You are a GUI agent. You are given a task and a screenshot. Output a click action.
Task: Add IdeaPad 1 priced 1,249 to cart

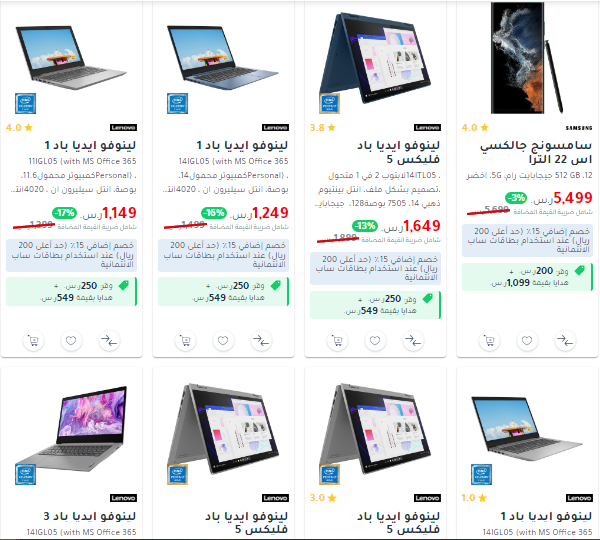pos(185,341)
